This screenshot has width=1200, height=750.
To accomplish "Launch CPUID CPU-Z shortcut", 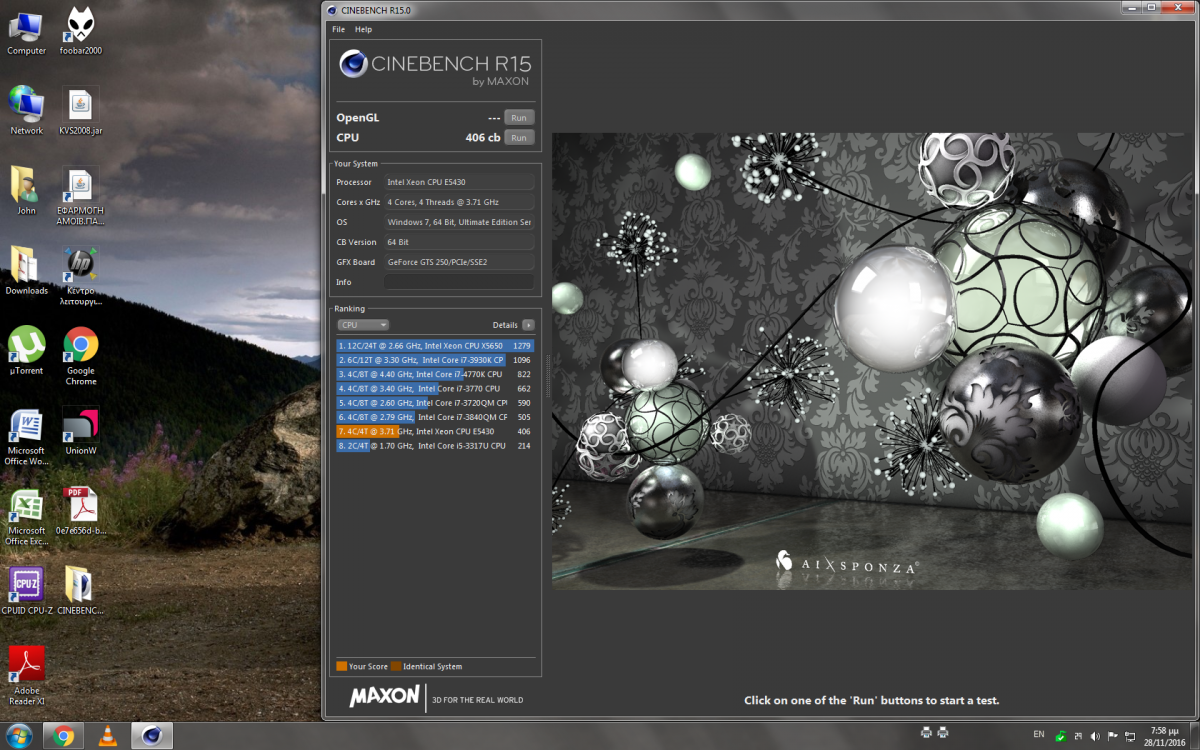I will [x=27, y=591].
